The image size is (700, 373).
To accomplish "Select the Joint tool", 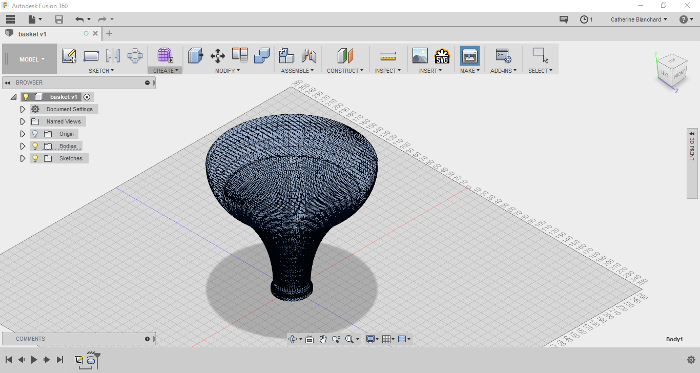I will (309, 56).
